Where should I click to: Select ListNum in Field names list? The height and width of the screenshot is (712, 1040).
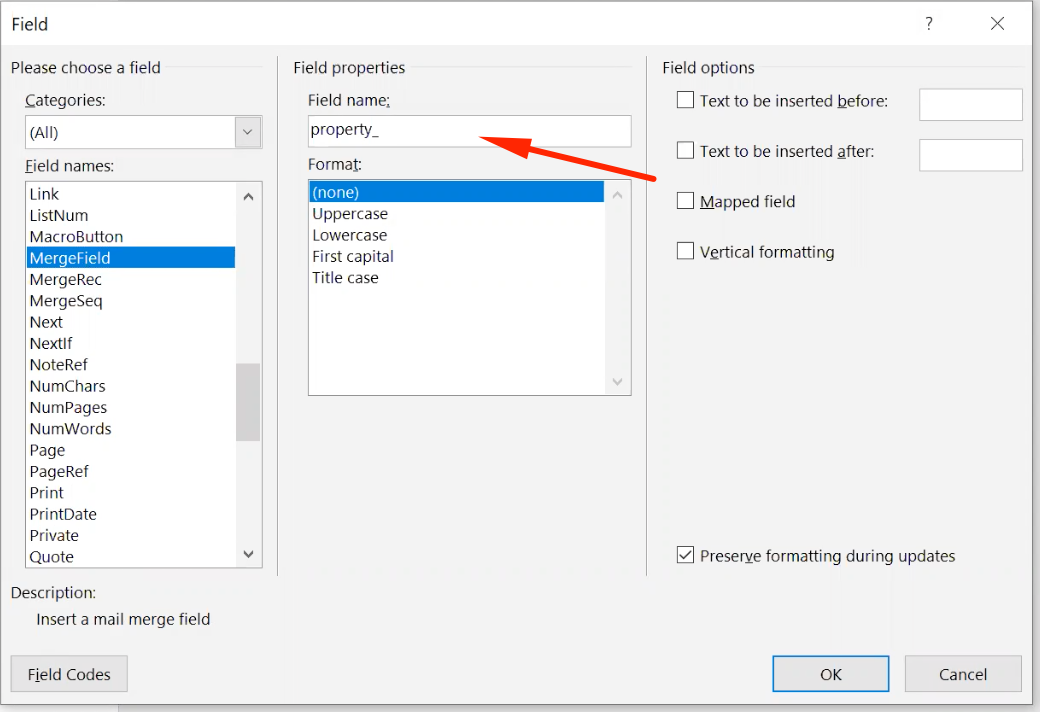pos(131,215)
